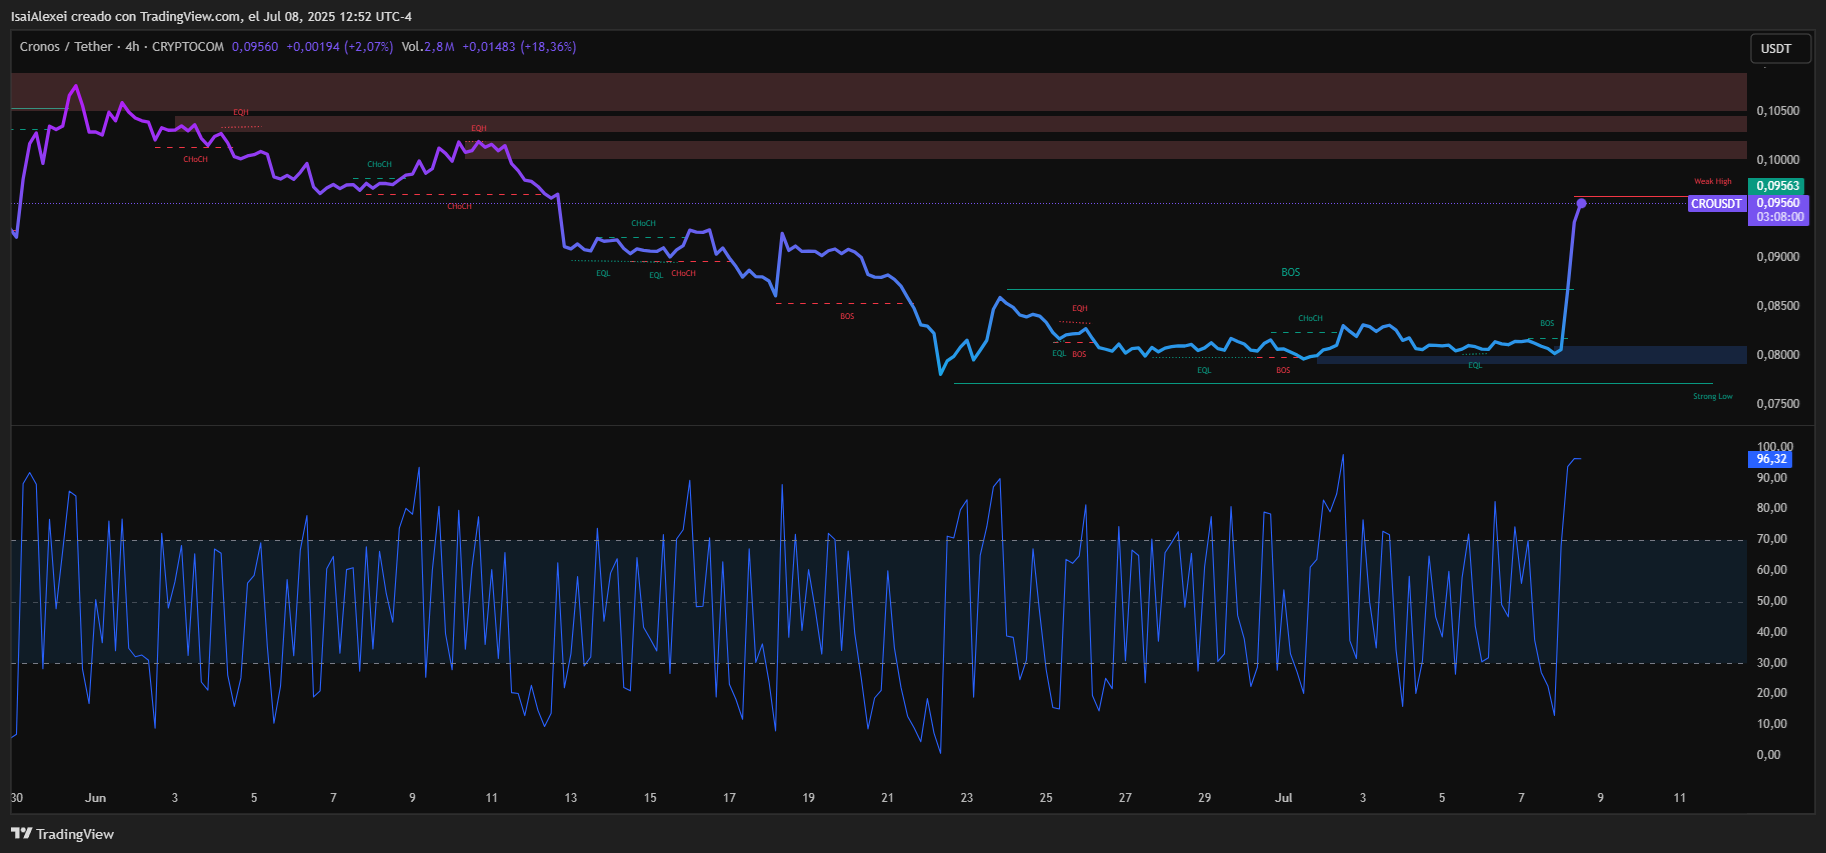
Task: Select the 19 date label on the time axis
Action: tap(808, 798)
